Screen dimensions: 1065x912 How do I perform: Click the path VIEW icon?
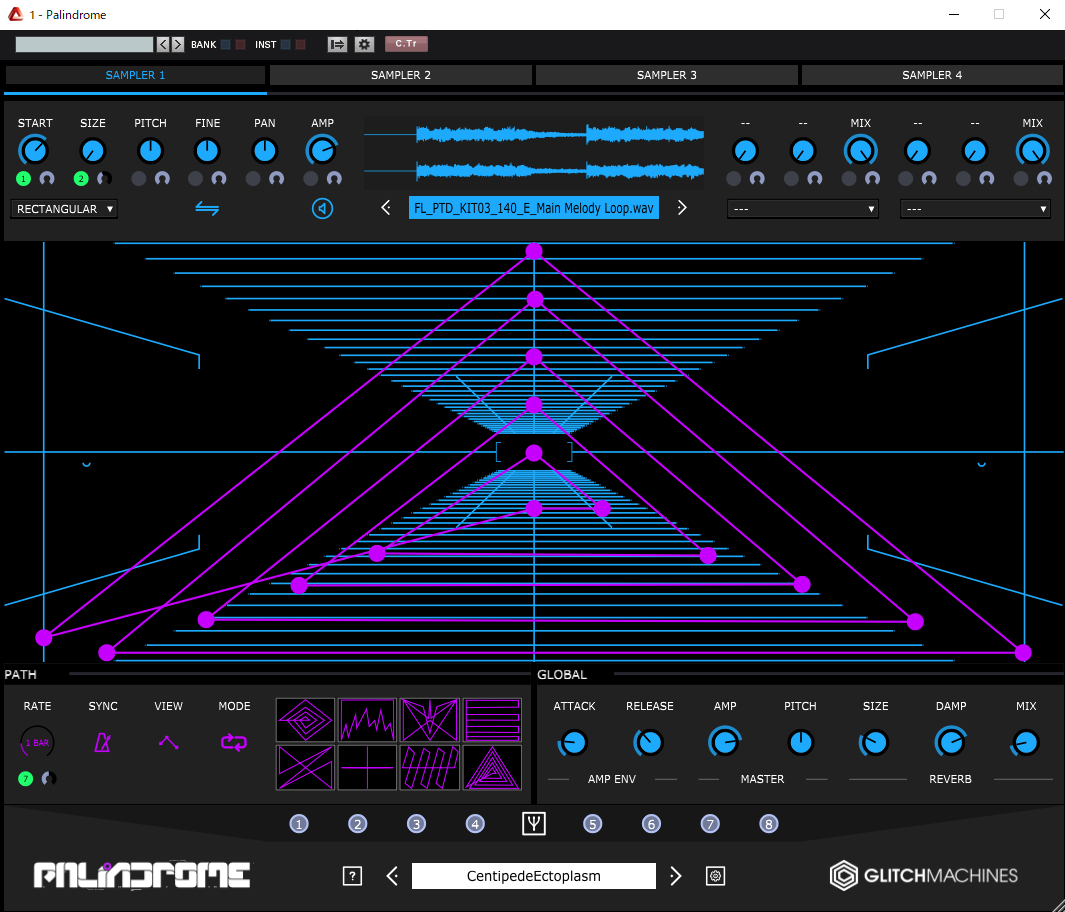[x=168, y=742]
